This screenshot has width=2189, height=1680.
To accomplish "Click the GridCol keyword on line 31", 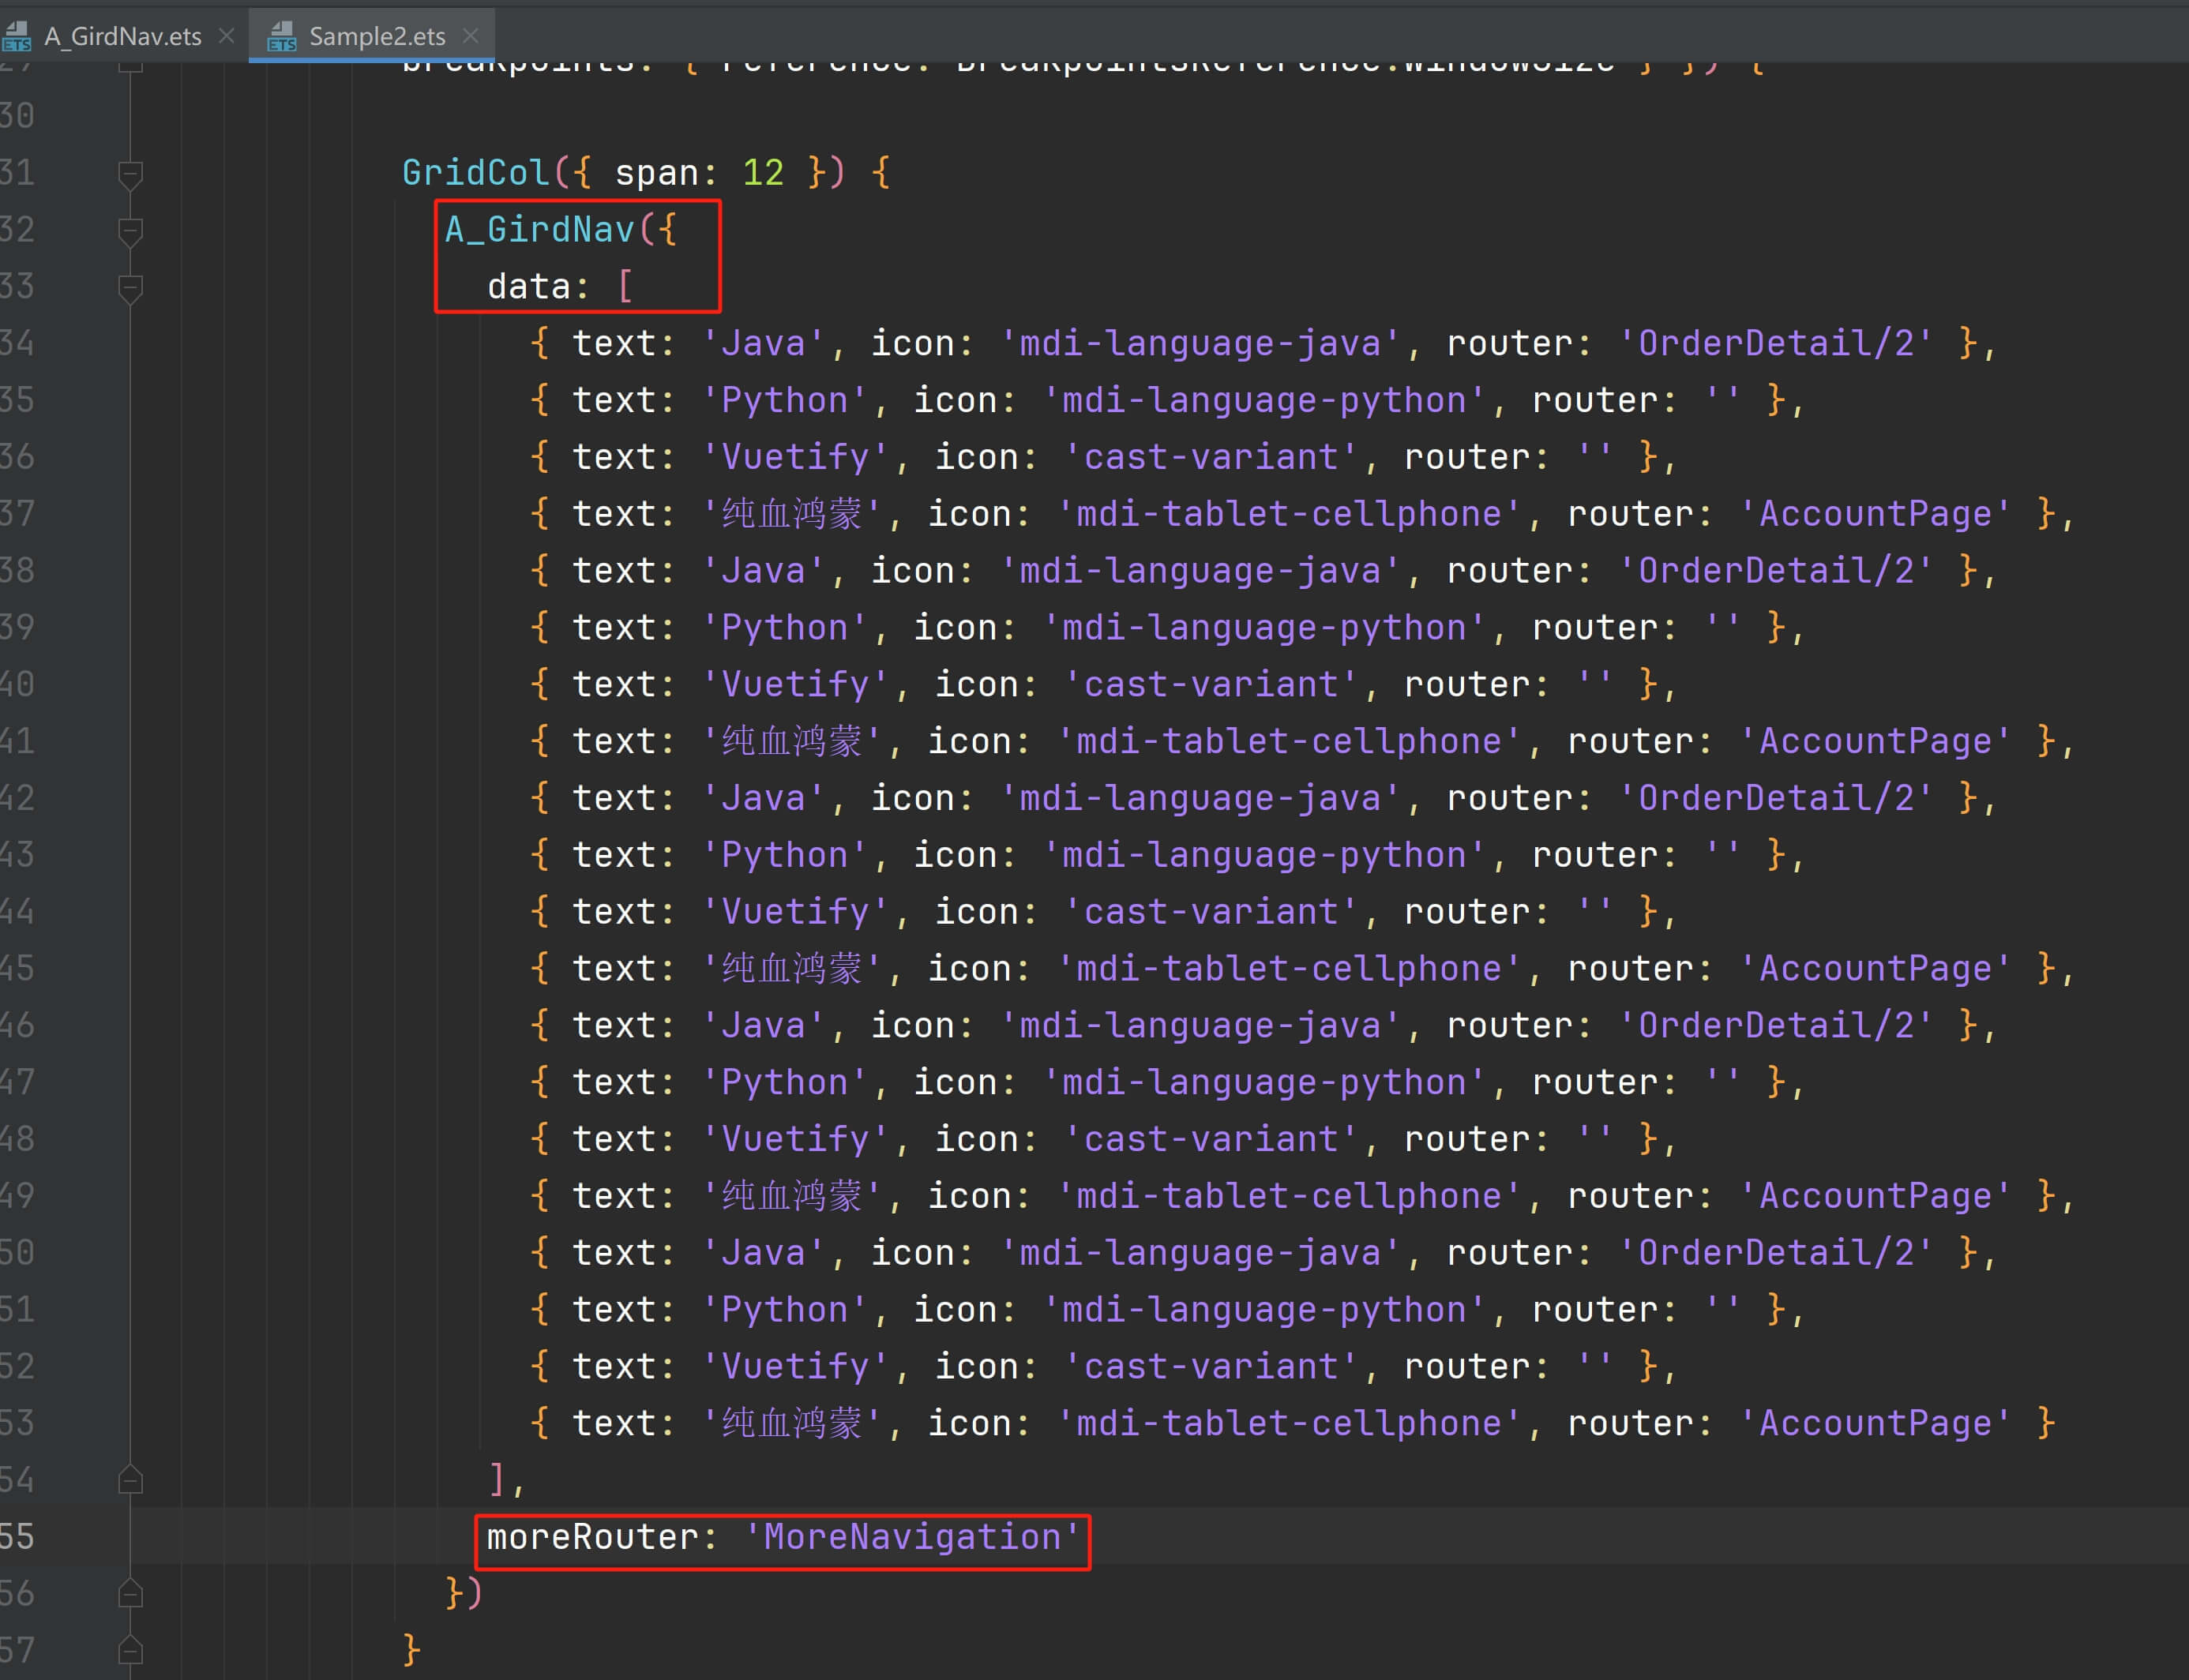I will point(475,173).
